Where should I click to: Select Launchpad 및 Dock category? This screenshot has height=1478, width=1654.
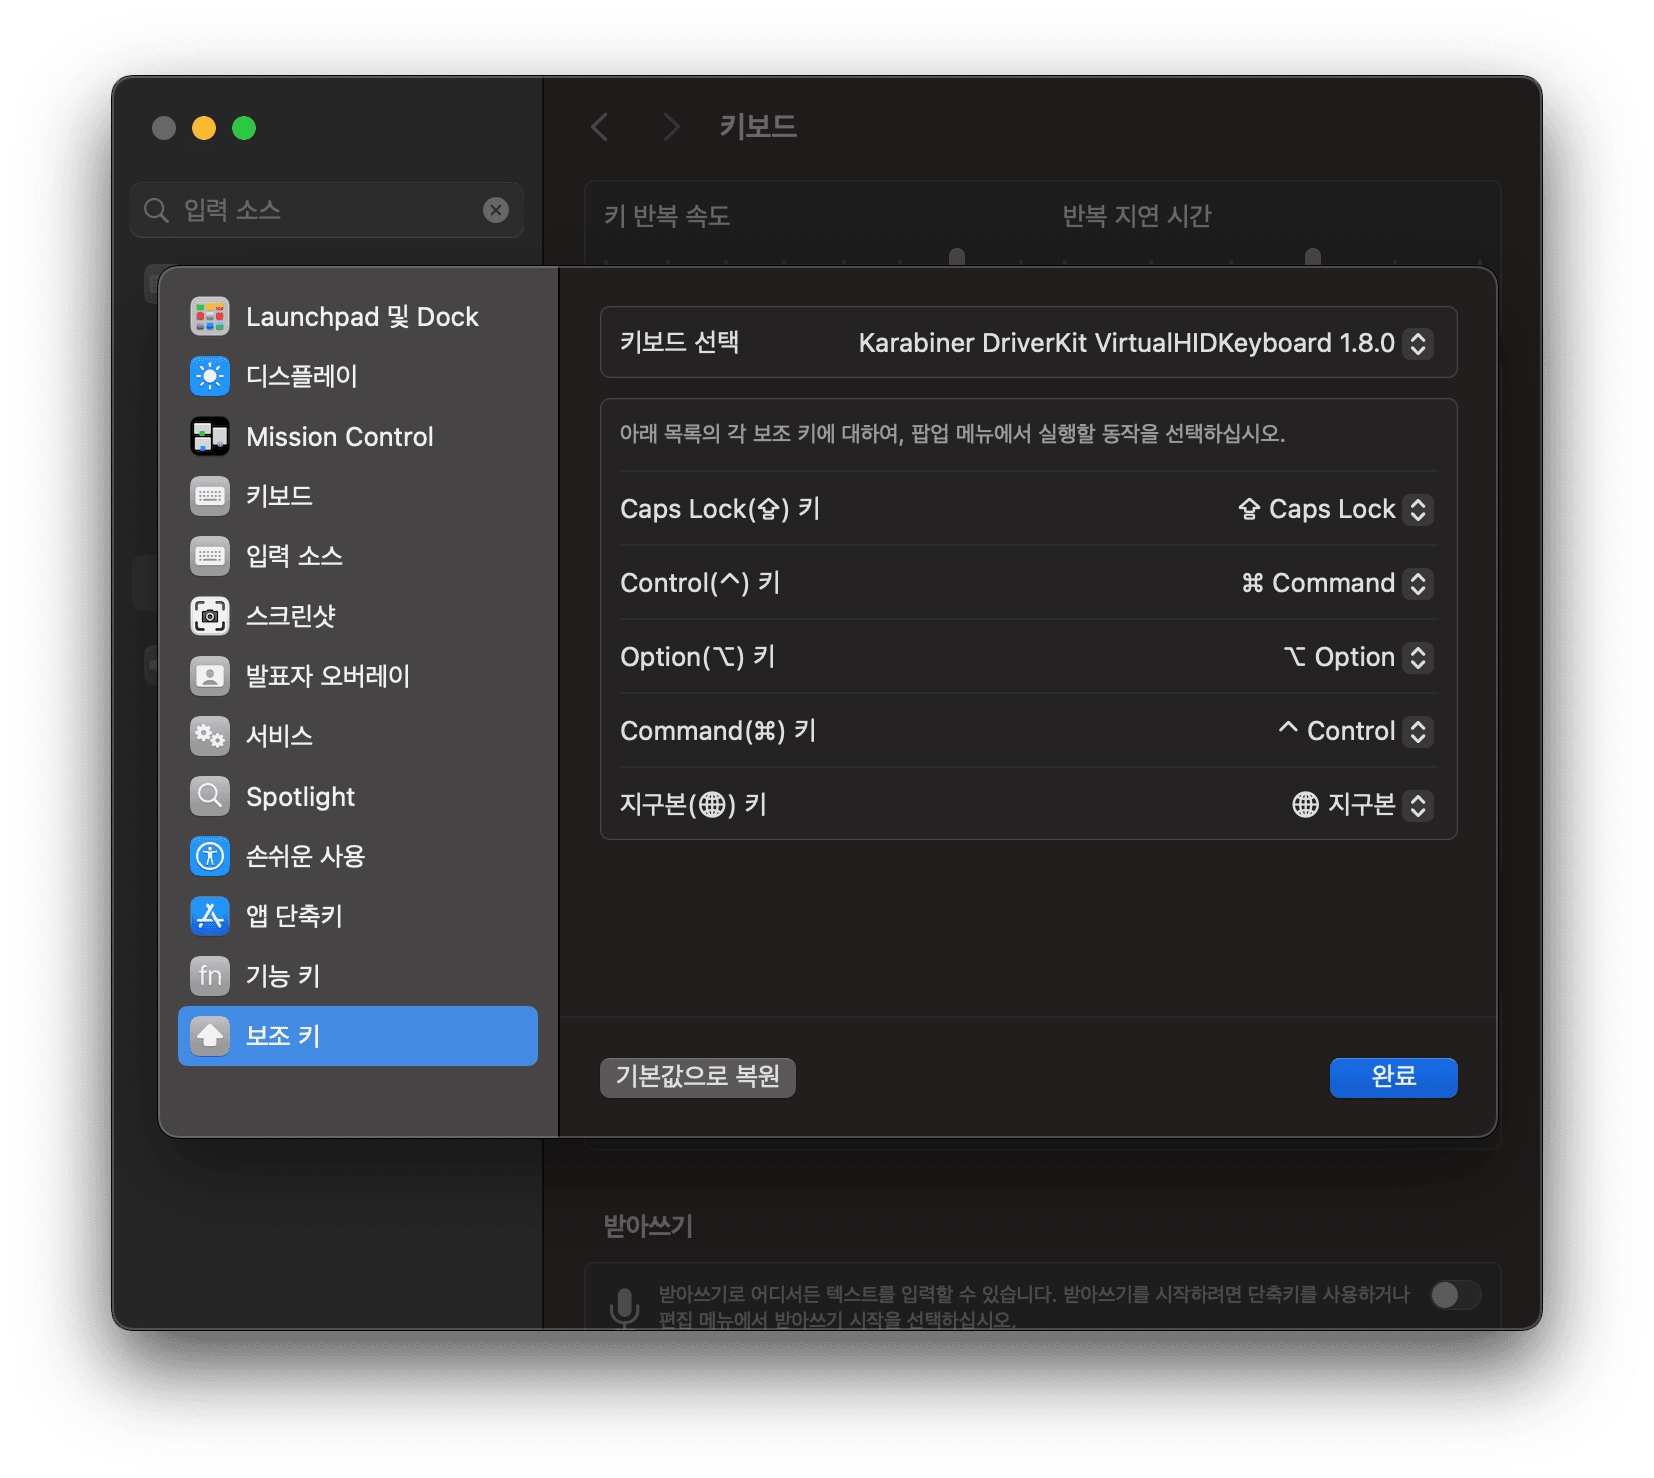tap(358, 316)
